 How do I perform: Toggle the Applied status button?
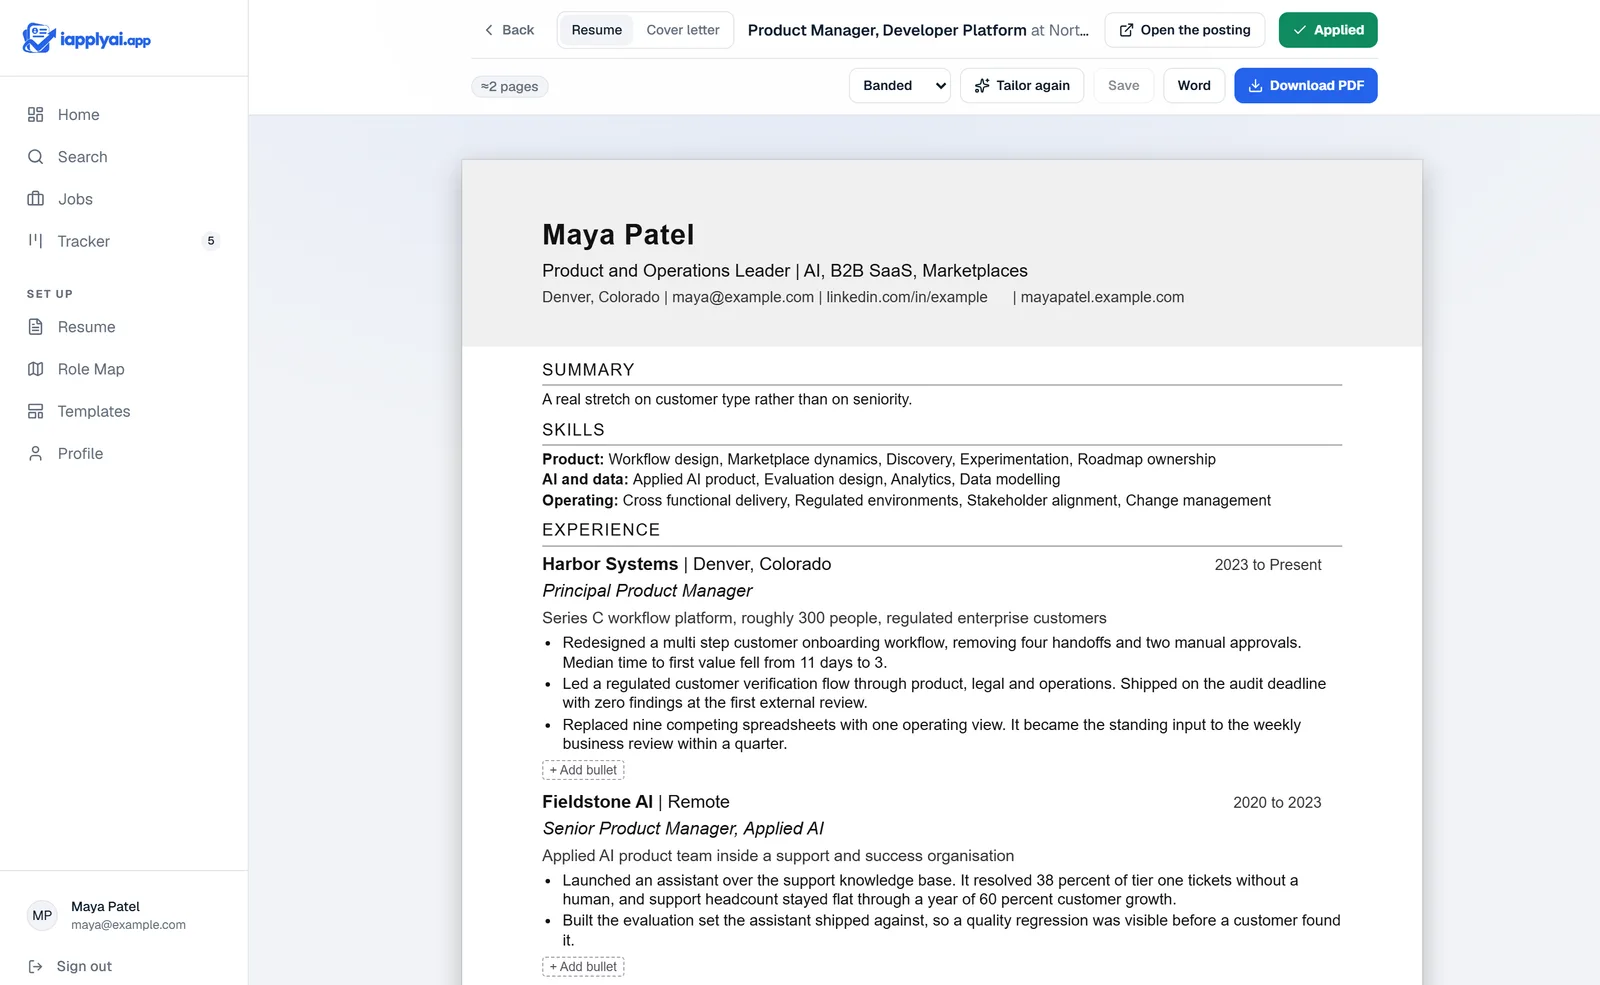point(1328,30)
